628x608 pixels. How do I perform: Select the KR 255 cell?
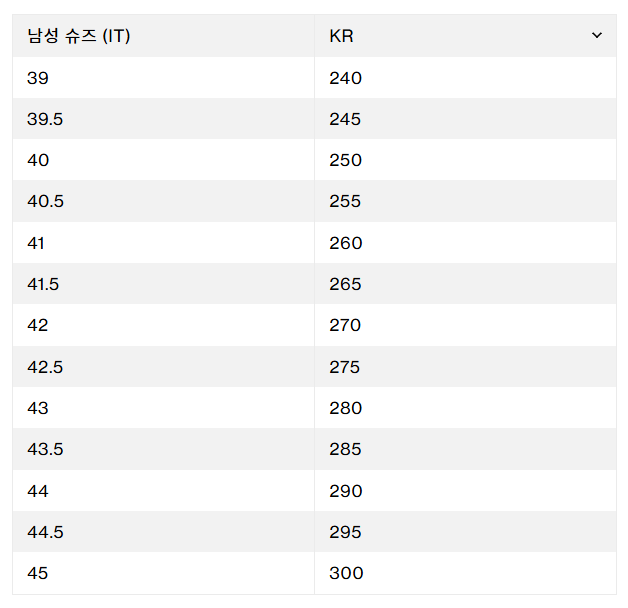(346, 201)
